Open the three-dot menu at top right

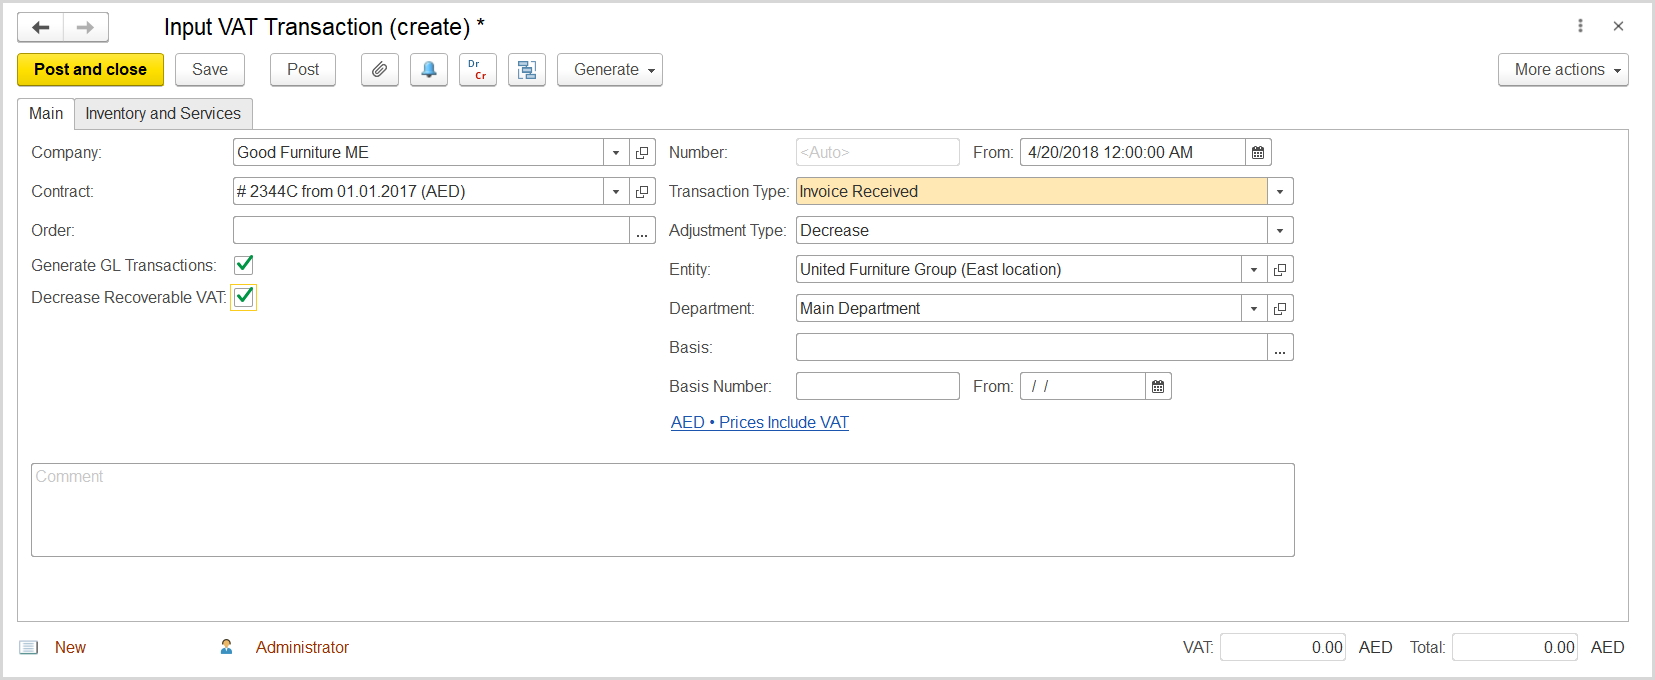1580,26
